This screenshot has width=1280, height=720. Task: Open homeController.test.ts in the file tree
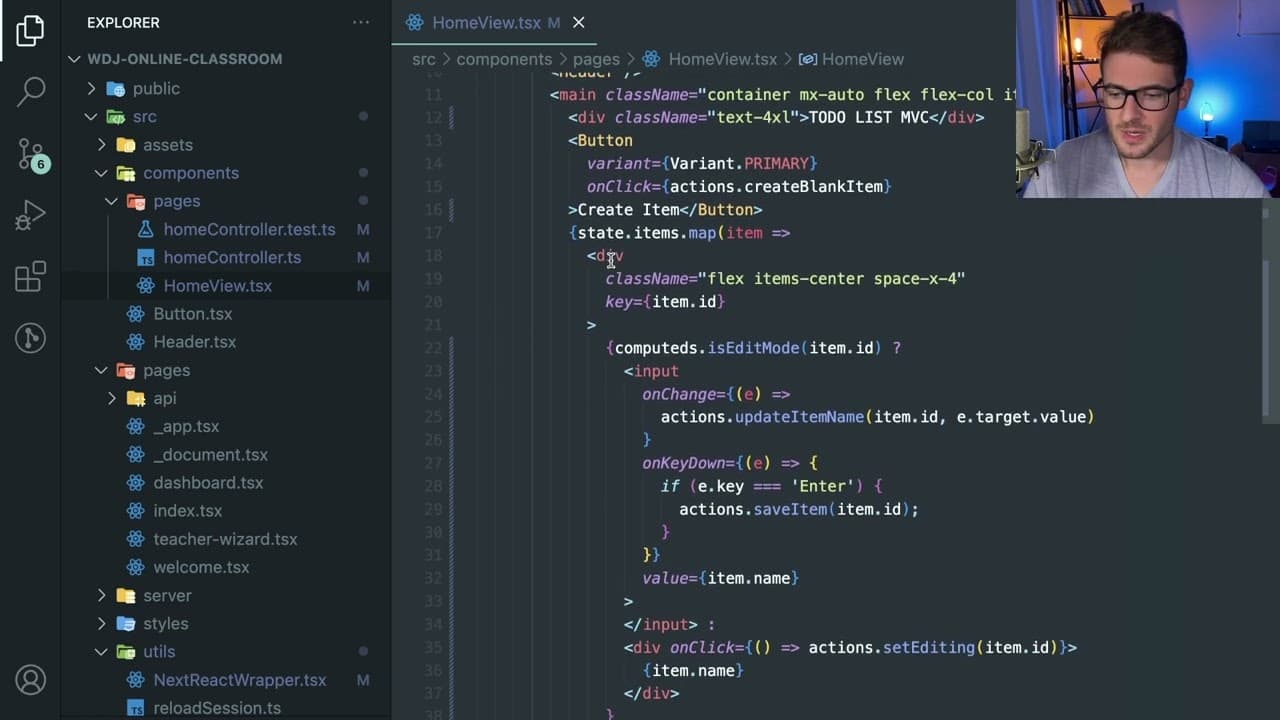(249, 229)
